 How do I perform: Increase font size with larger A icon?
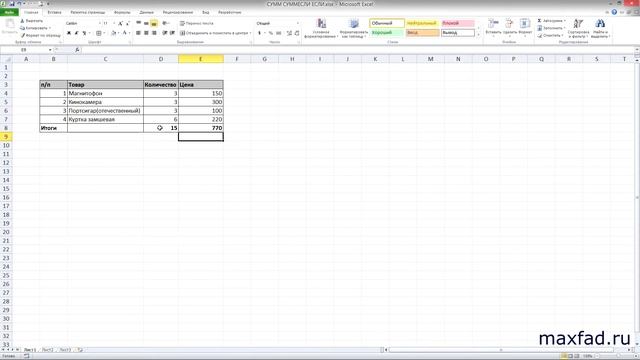(x=120, y=24)
